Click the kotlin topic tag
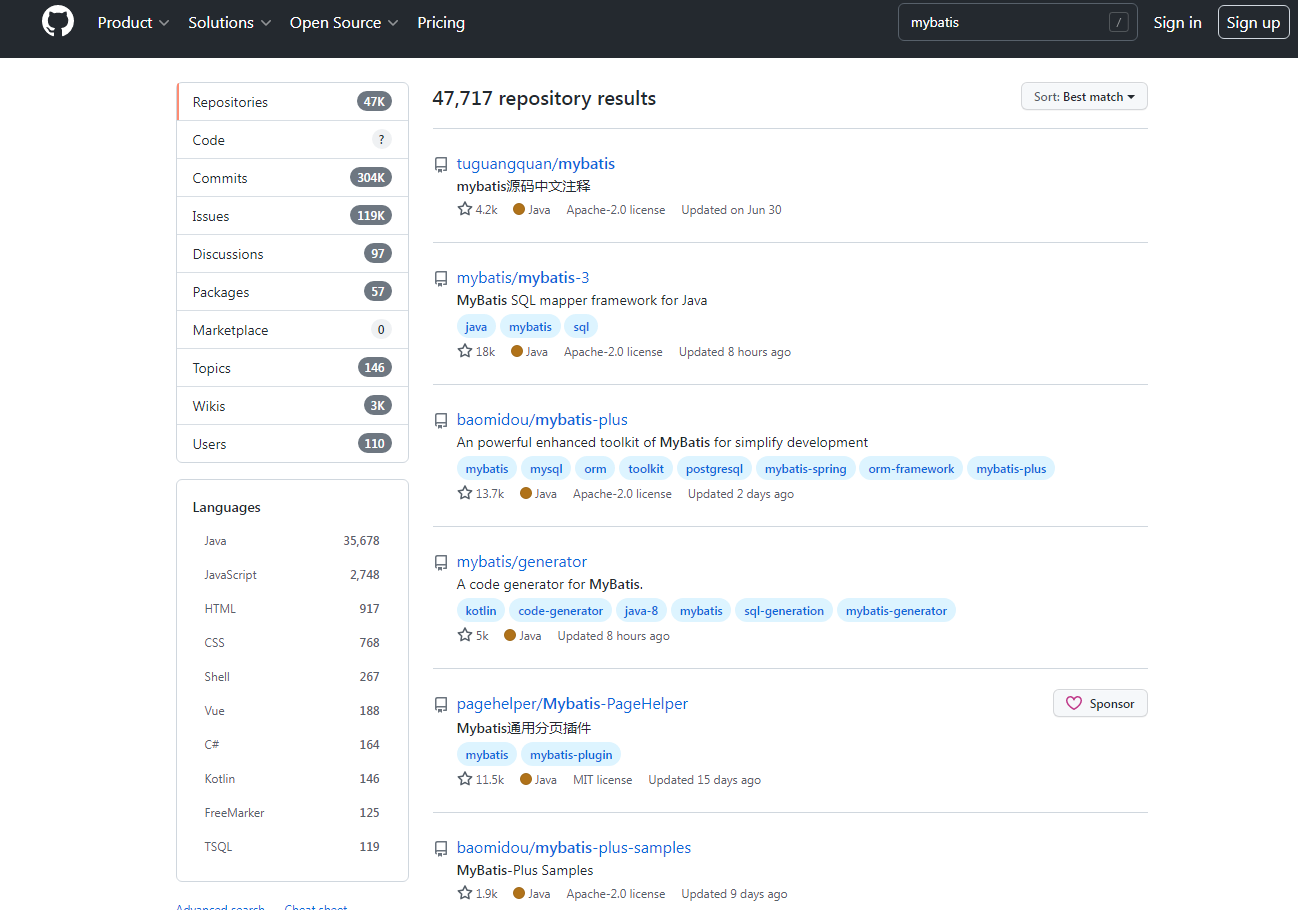 (x=481, y=611)
